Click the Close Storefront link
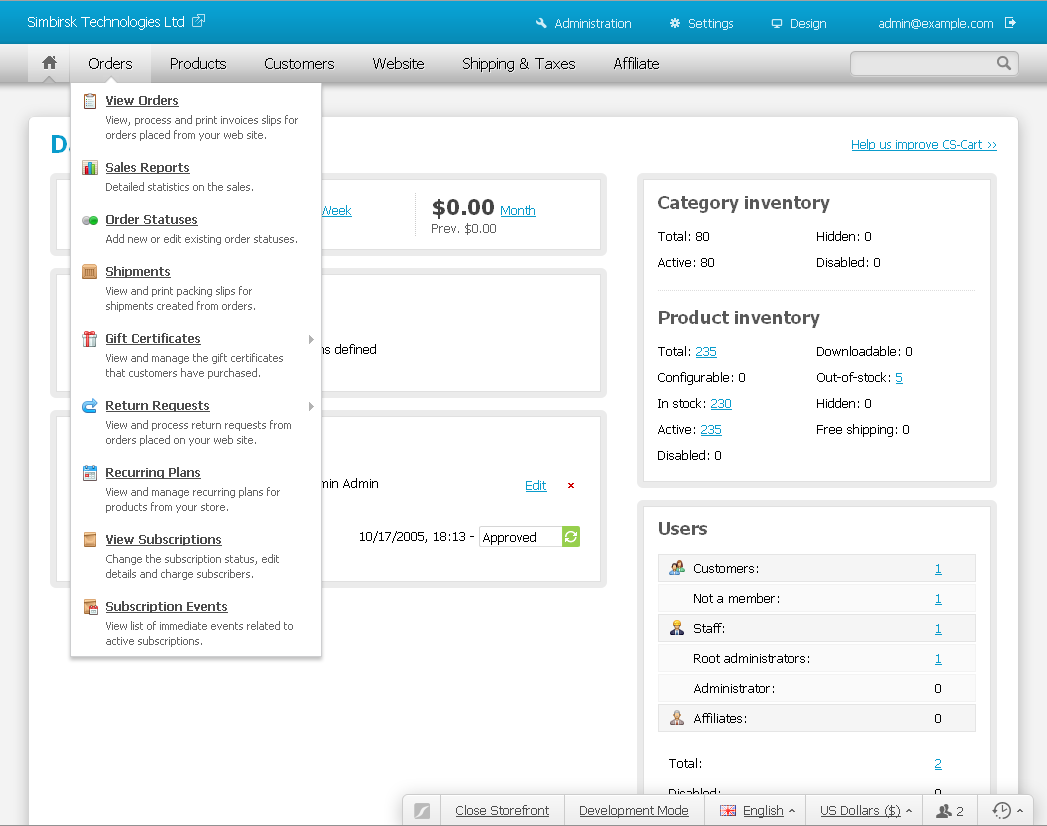 pos(502,811)
